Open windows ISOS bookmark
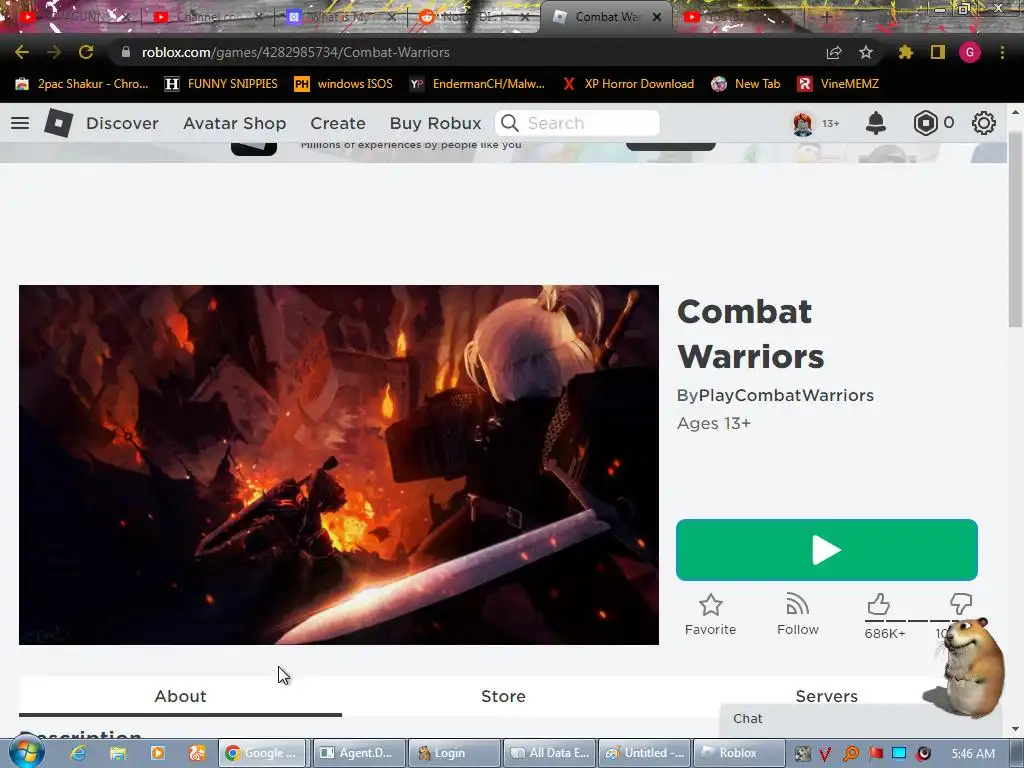This screenshot has width=1024, height=768. [x=344, y=84]
